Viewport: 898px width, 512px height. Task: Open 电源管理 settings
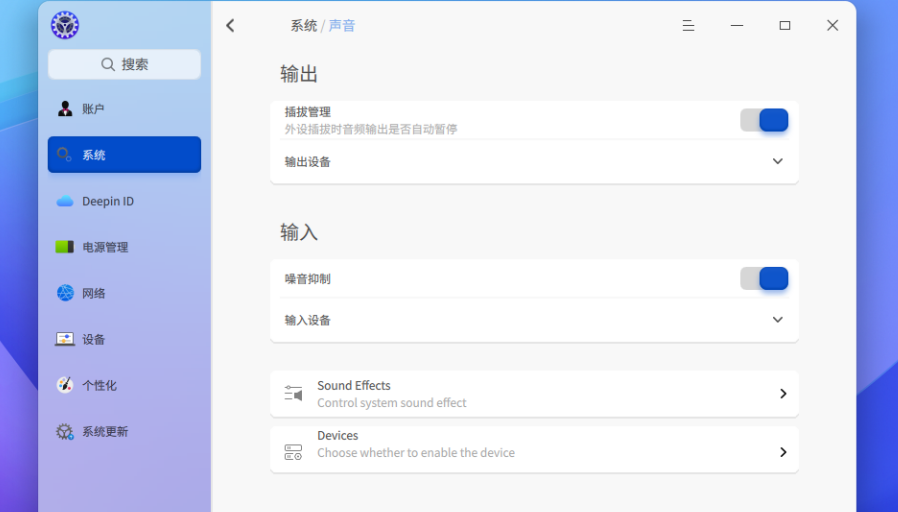pos(124,247)
